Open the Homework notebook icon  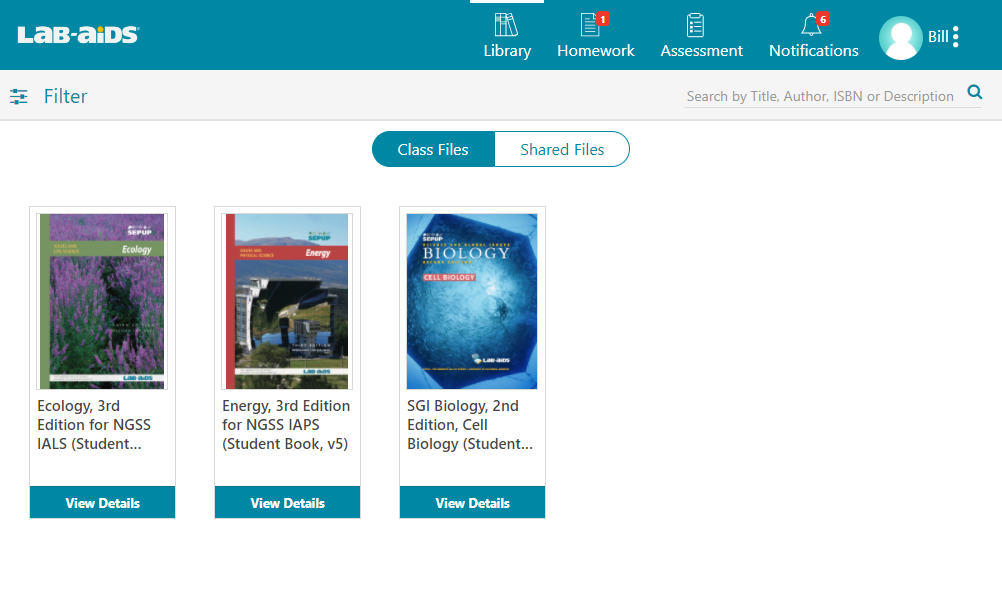point(592,27)
